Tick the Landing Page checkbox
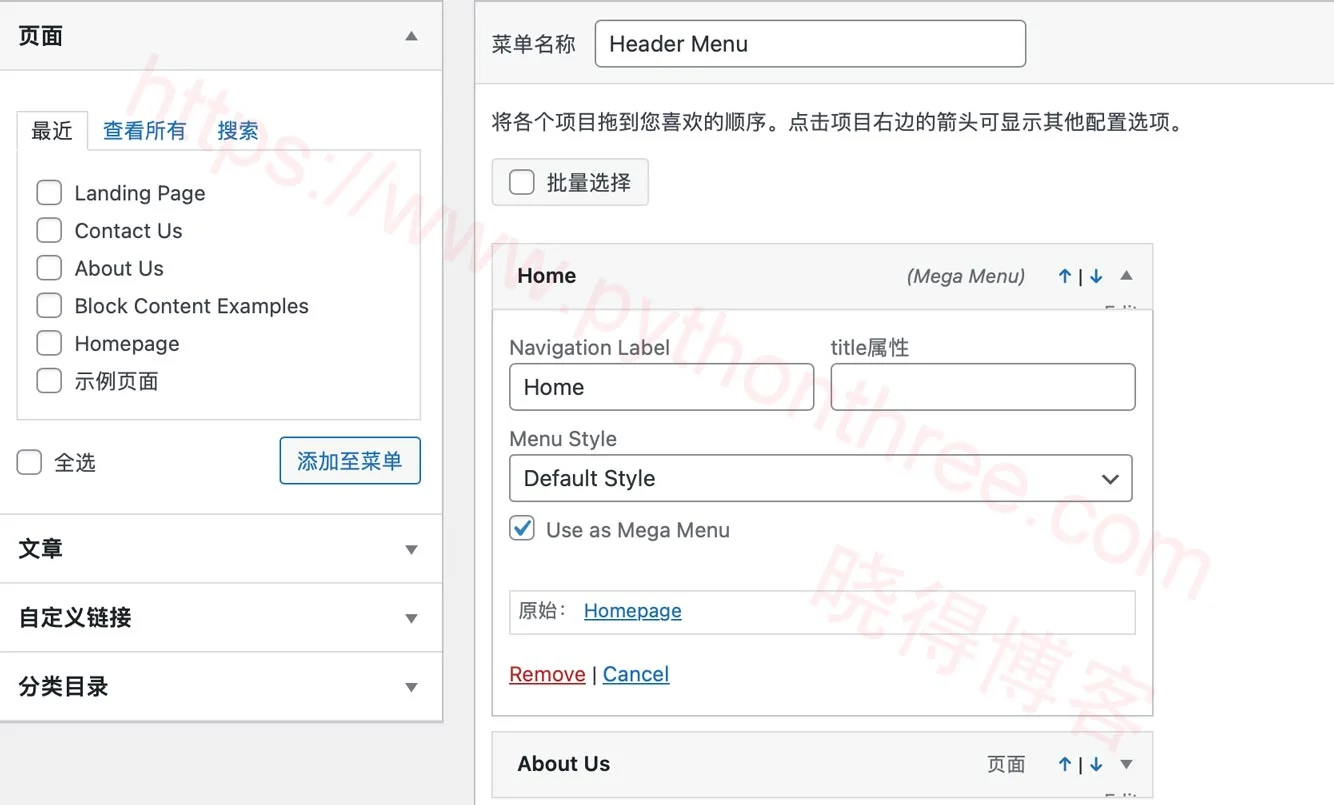The width and height of the screenshot is (1334, 805). [x=49, y=192]
